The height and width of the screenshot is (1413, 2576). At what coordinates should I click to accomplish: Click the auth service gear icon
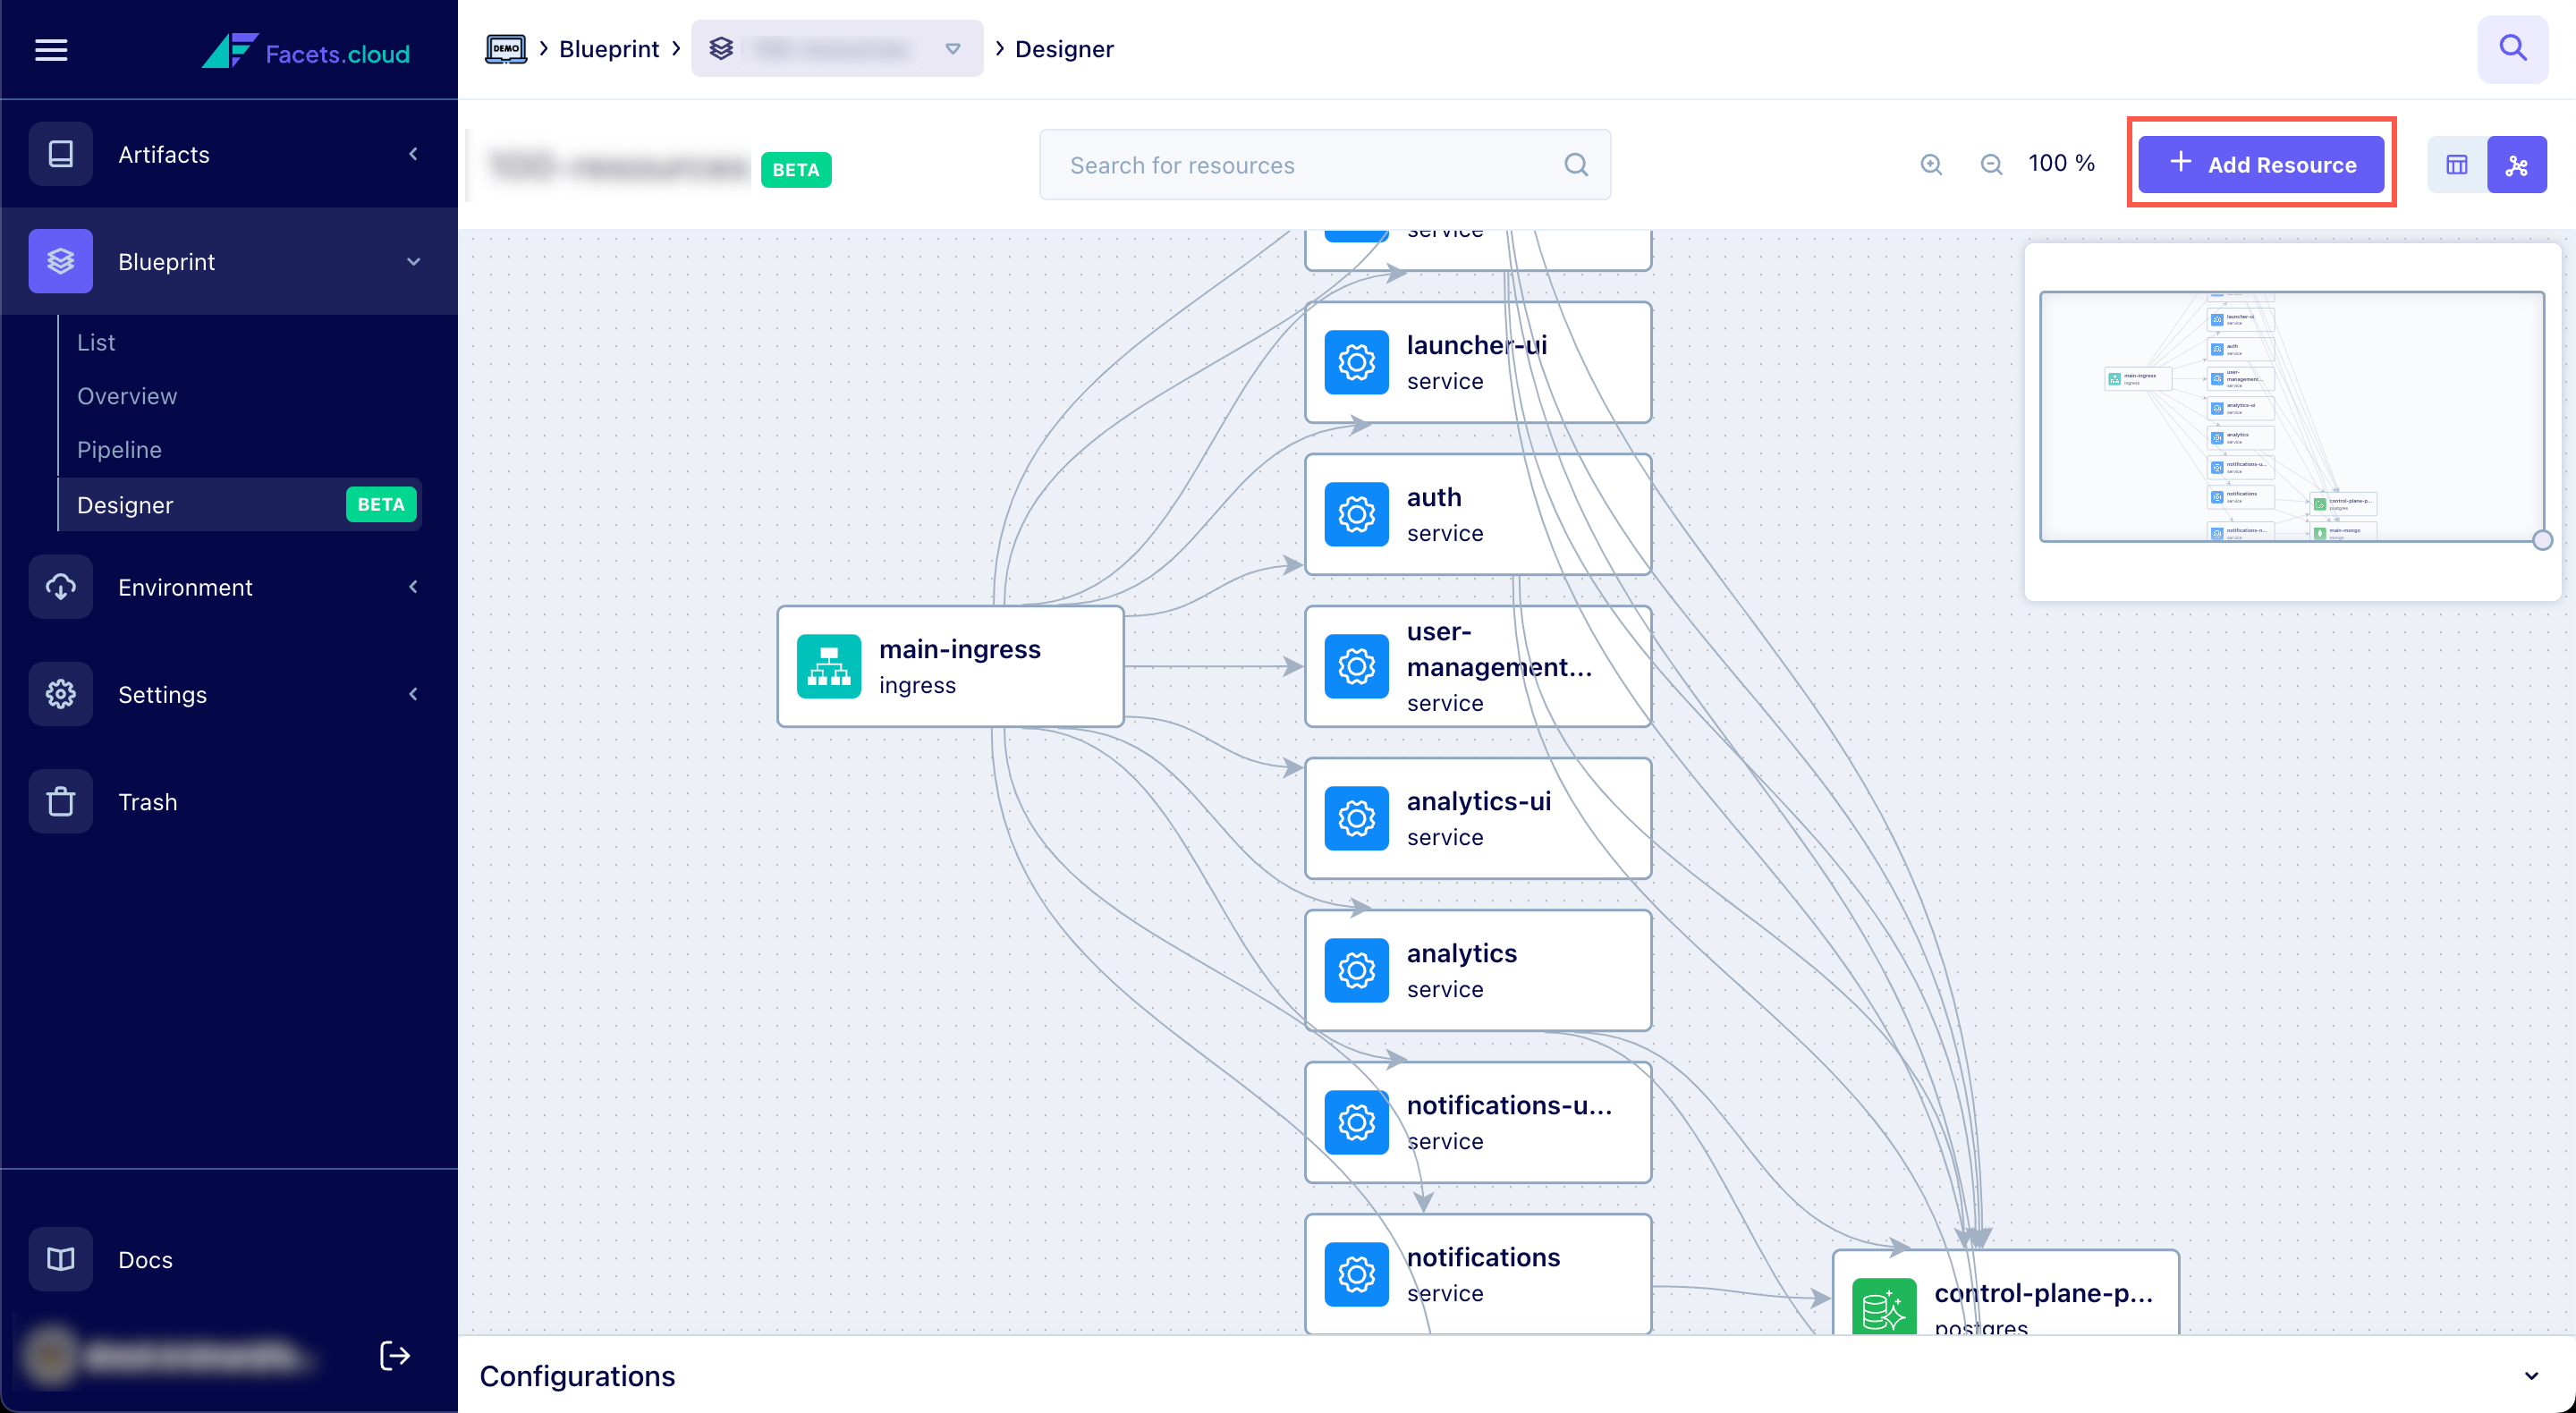pos(1356,514)
